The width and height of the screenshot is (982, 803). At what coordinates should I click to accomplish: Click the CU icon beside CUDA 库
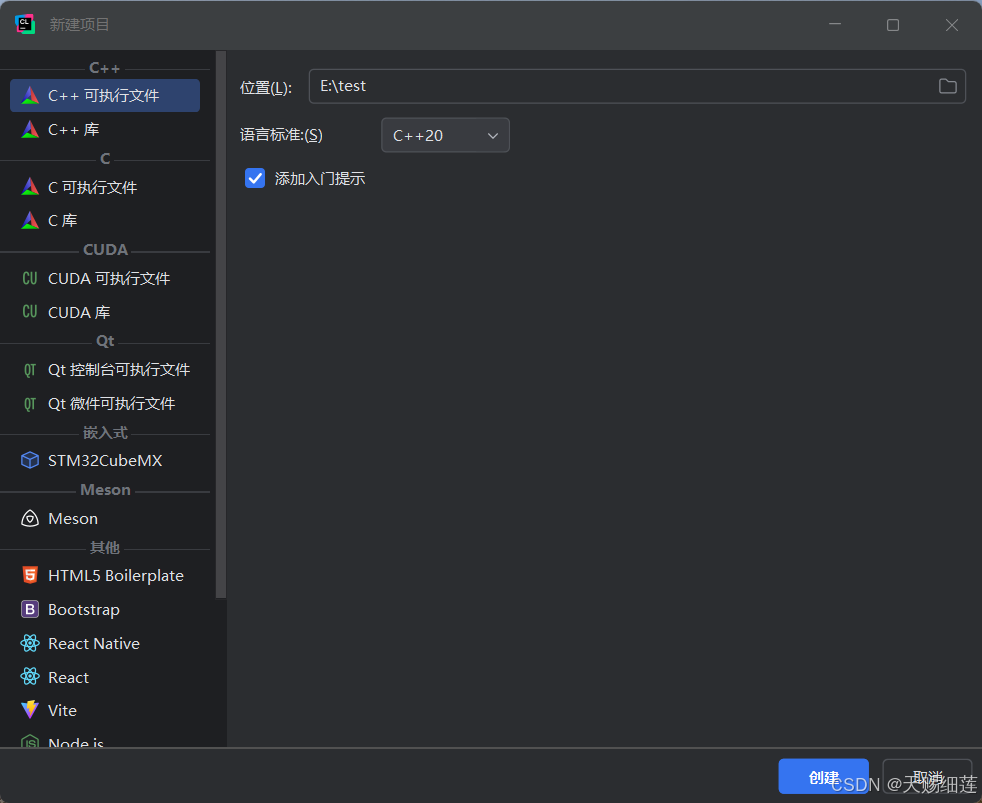coord(30,312)
